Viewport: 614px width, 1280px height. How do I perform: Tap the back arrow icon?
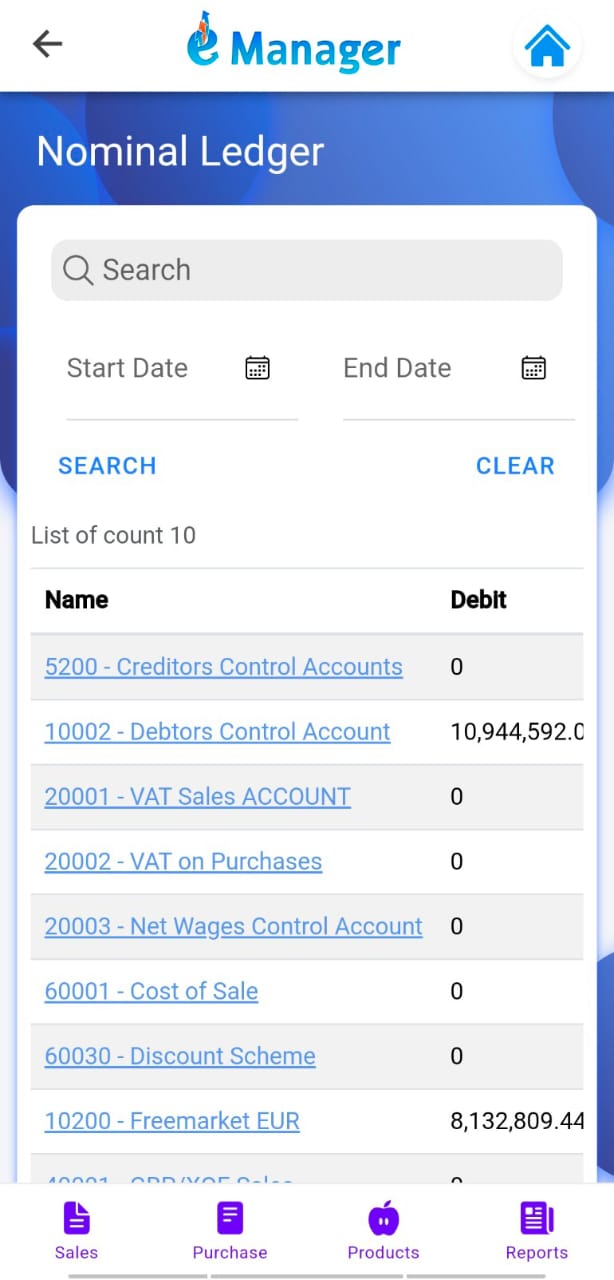tap(47, 44)
